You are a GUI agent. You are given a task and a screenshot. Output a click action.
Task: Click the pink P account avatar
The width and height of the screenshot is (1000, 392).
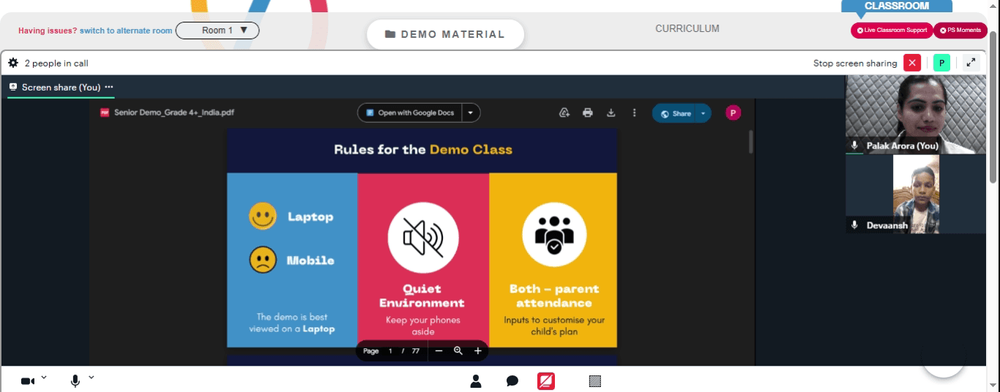[x=733, y=113]
